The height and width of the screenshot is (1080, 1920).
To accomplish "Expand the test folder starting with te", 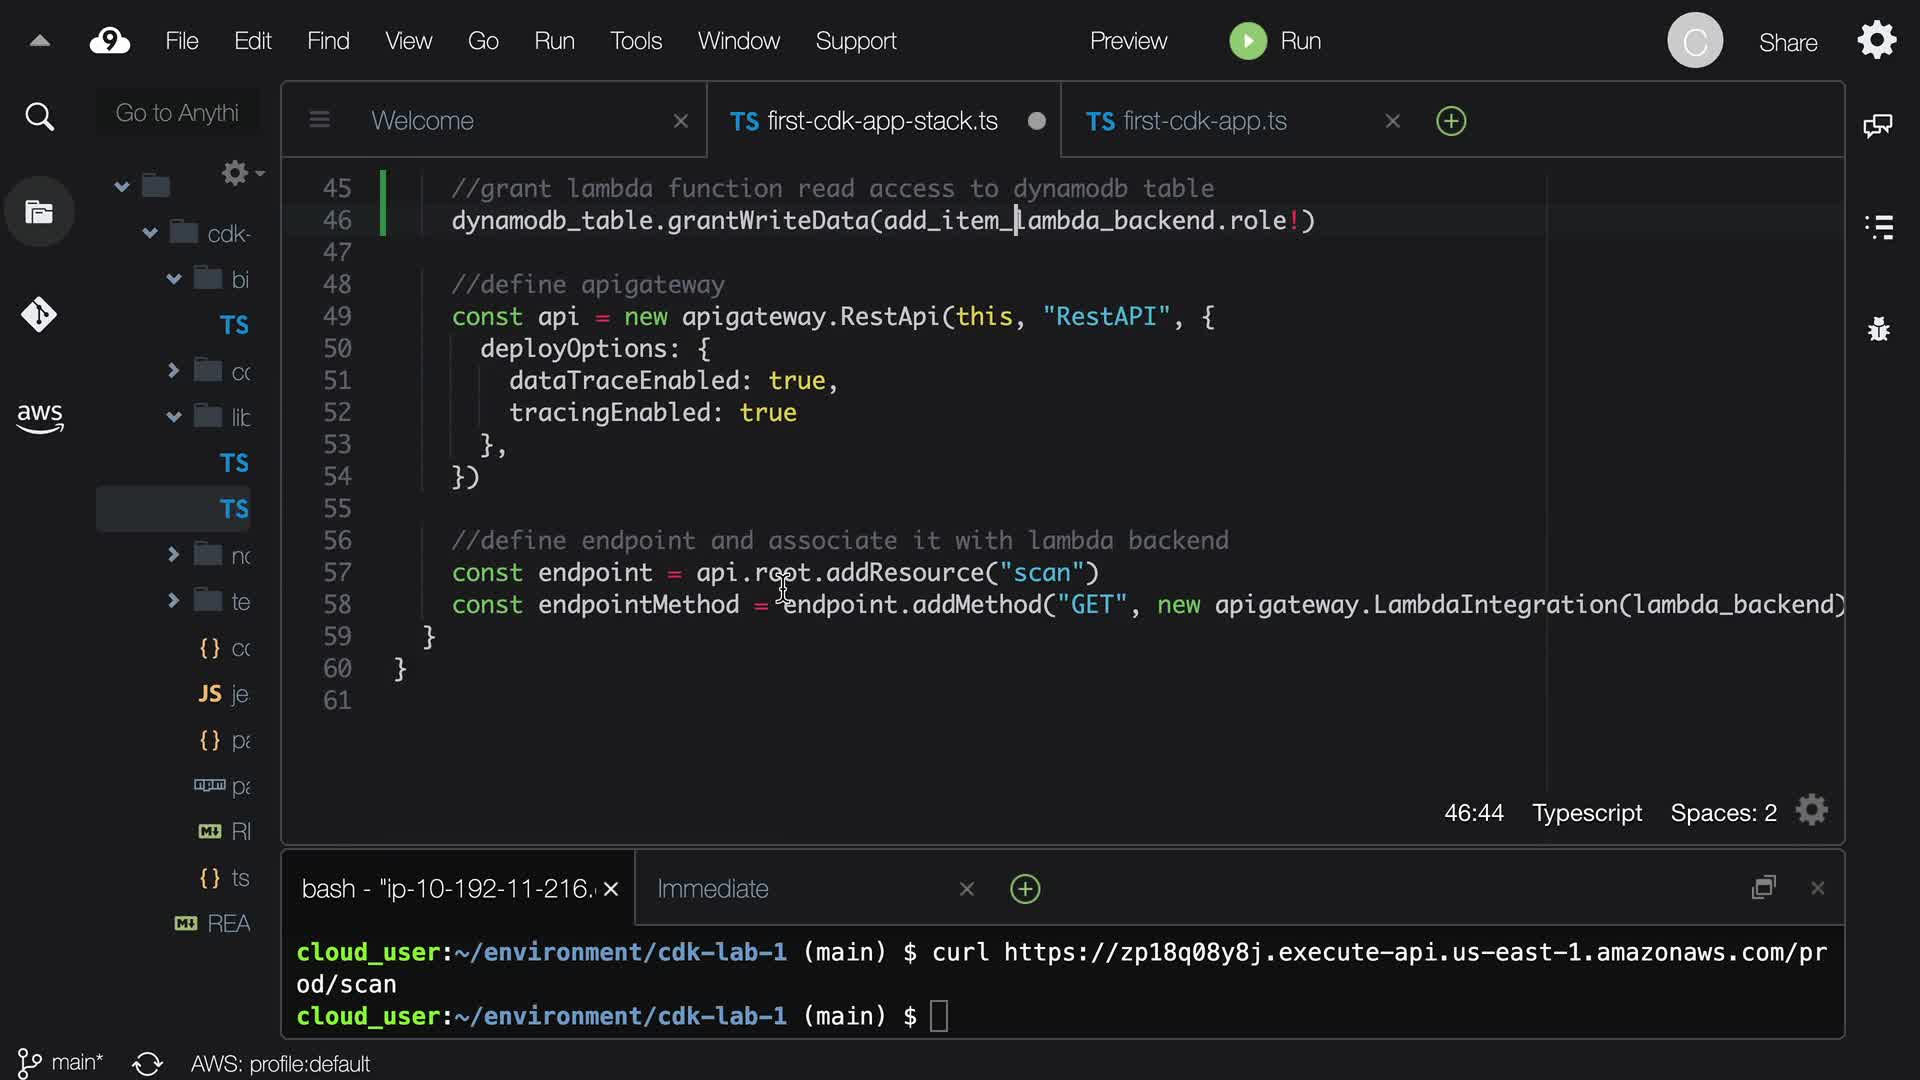I will (174, 601).
